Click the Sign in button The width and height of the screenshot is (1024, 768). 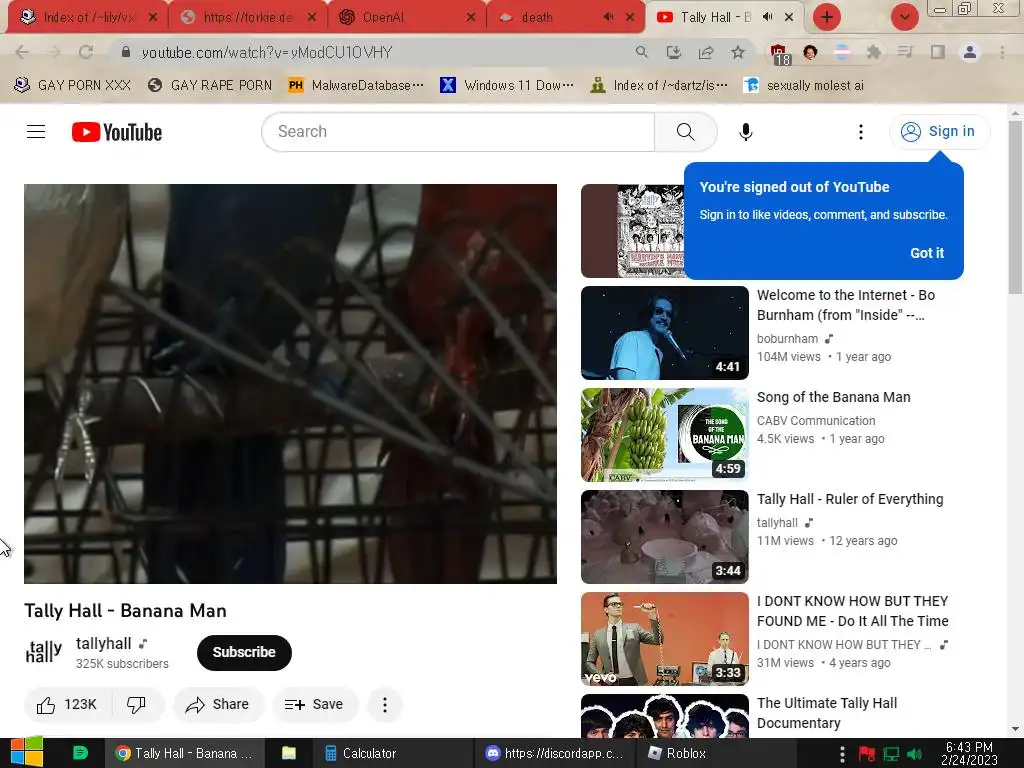coord(940,131)
